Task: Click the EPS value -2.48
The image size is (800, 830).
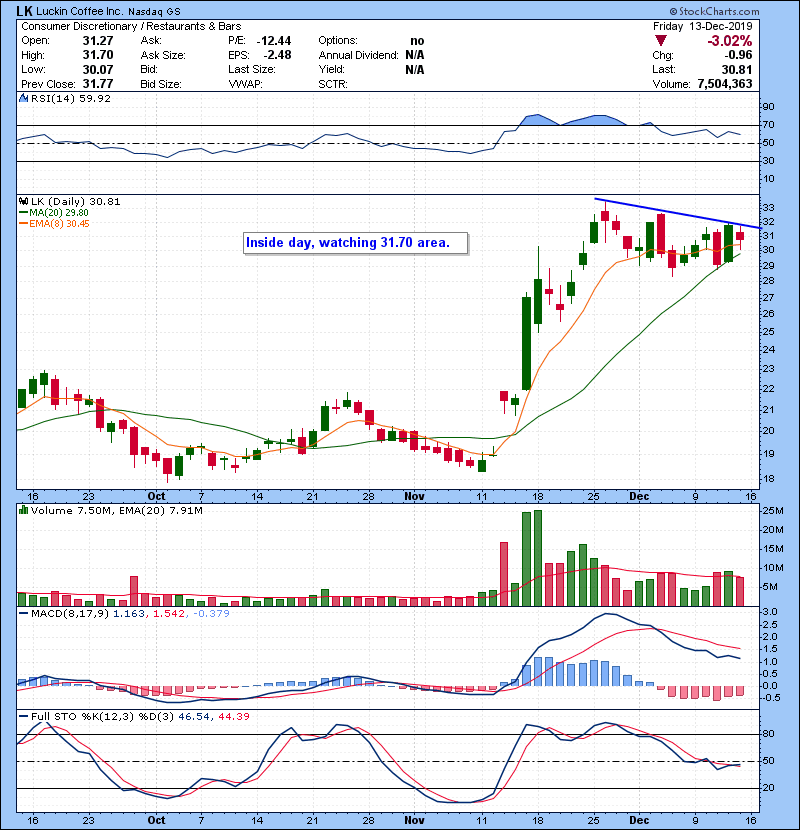Action: (277, 55)
